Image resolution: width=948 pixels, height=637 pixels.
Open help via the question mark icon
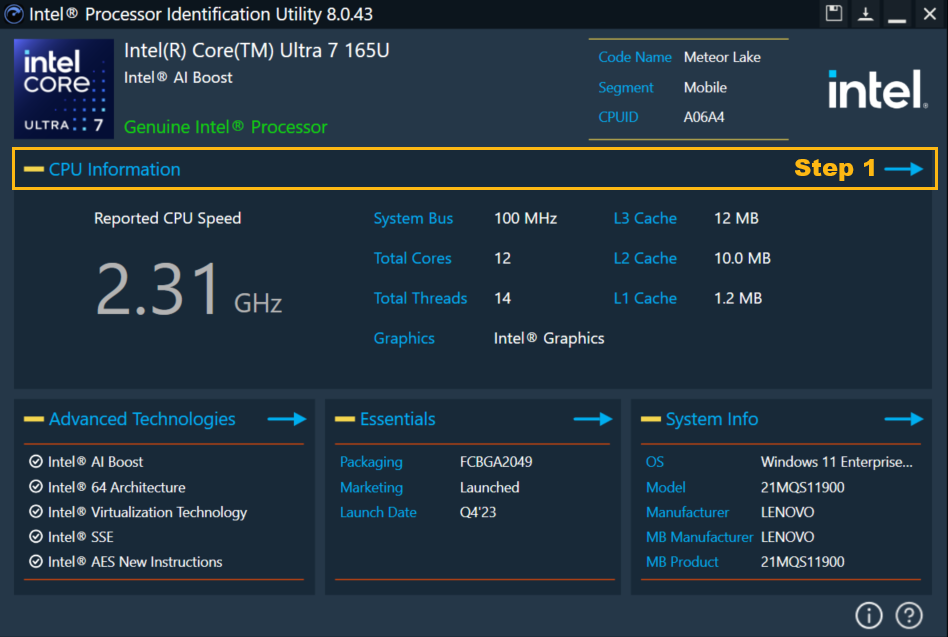coord(908,615)
